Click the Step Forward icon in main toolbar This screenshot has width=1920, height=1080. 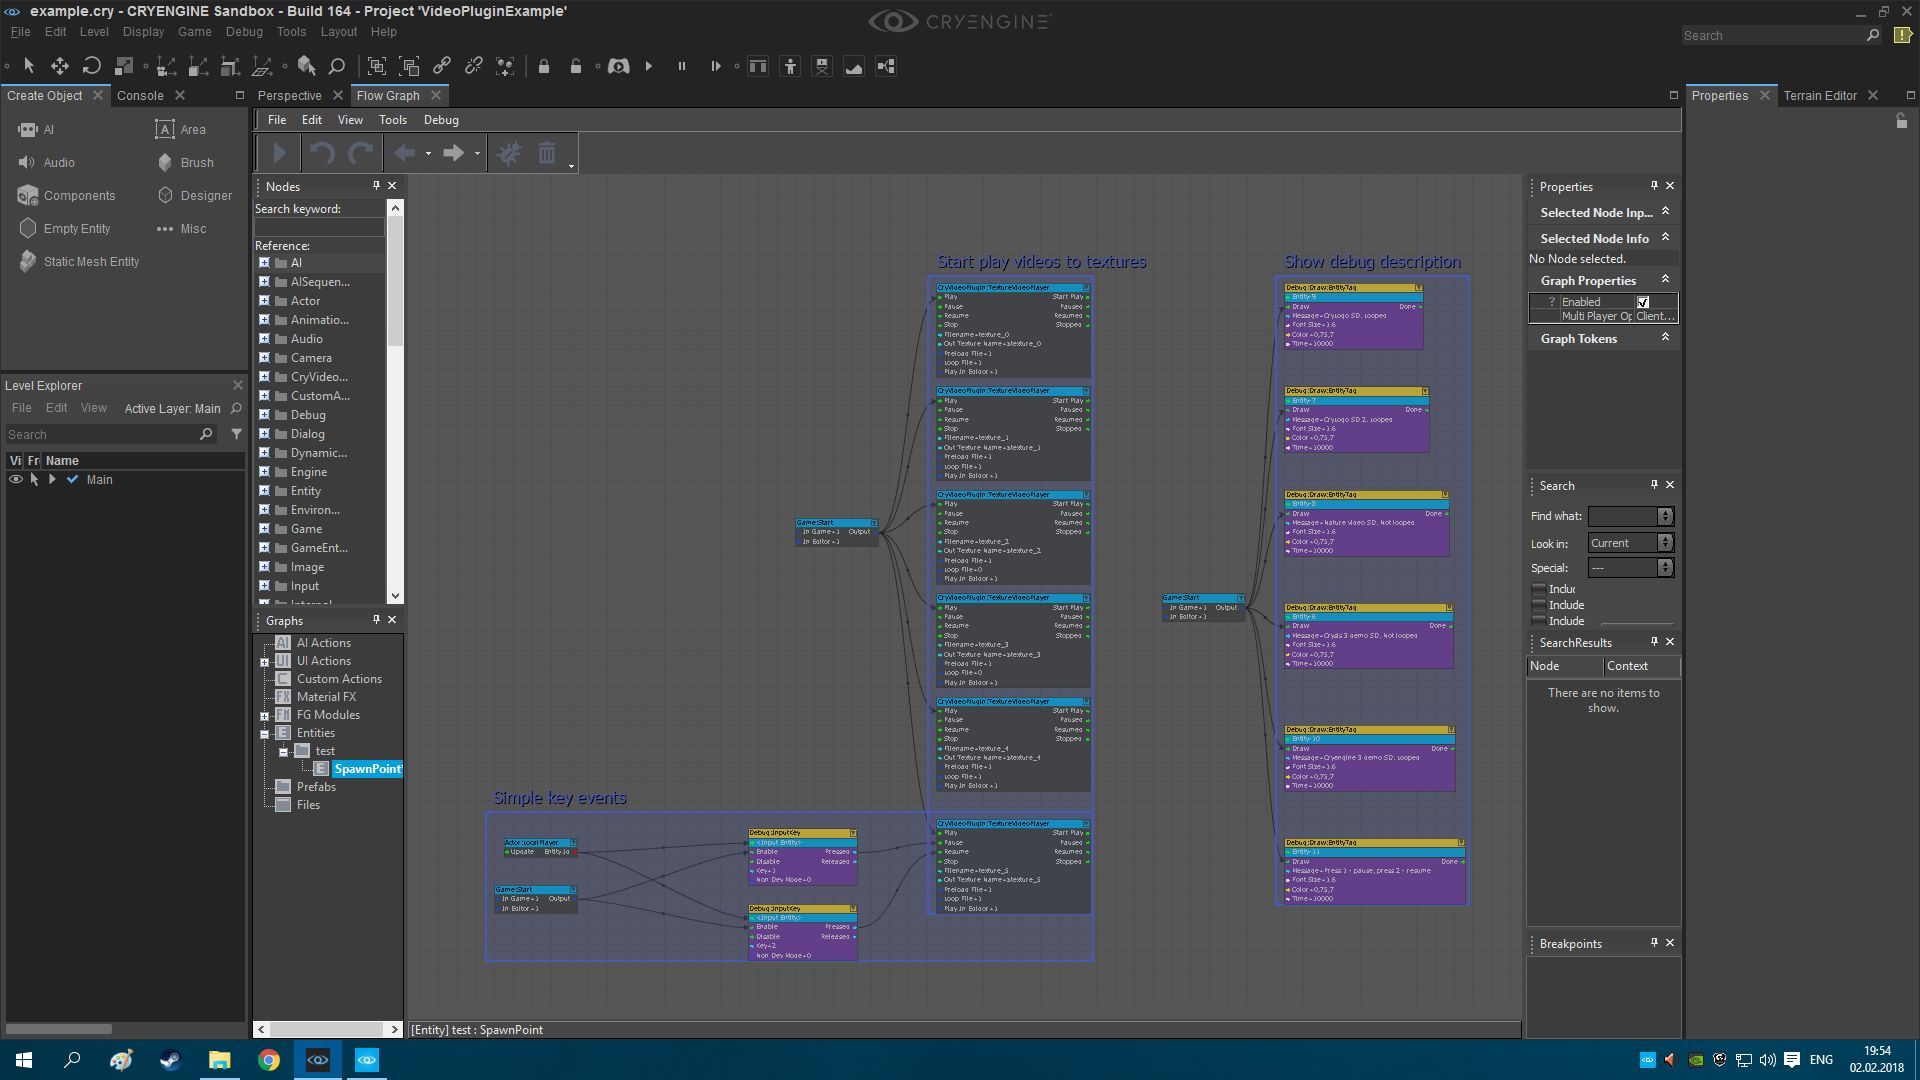[715, 66]
